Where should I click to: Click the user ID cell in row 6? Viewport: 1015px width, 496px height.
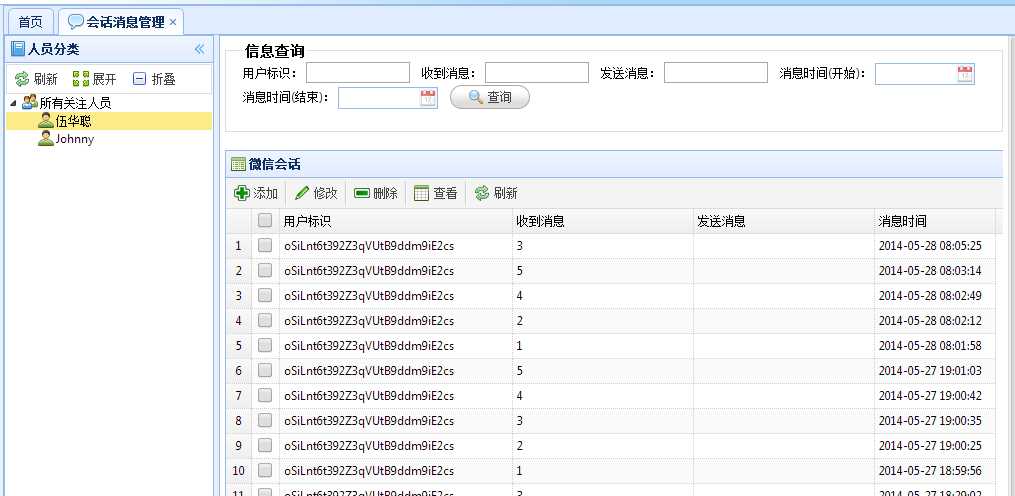pyautogui.click(x=396, y=371)
